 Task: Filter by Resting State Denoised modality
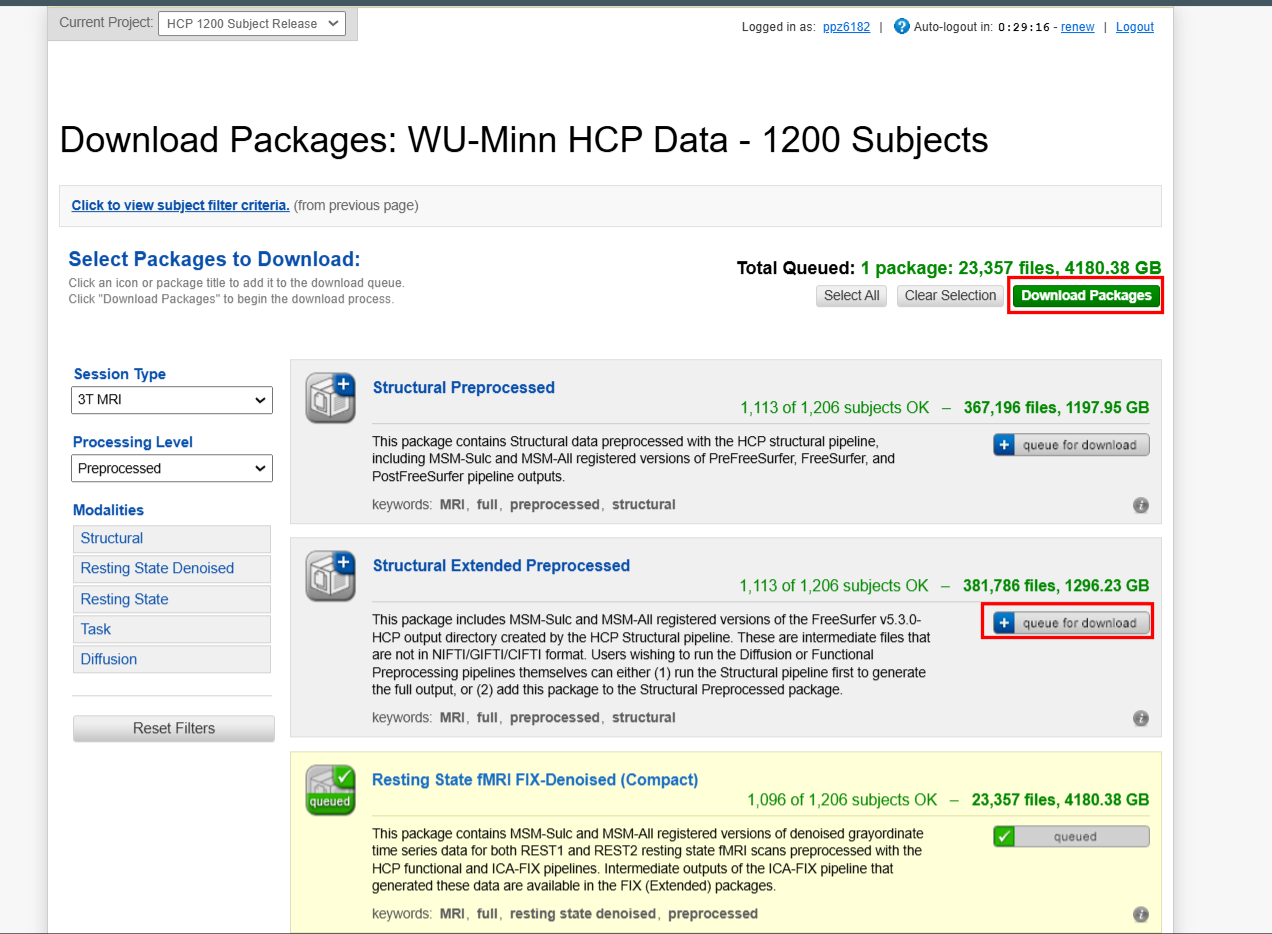coord(172,568)
